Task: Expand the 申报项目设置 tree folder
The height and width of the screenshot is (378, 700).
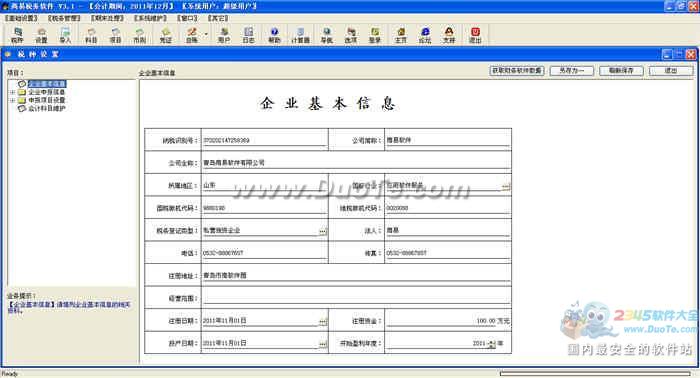Action: tap(12, 100)
